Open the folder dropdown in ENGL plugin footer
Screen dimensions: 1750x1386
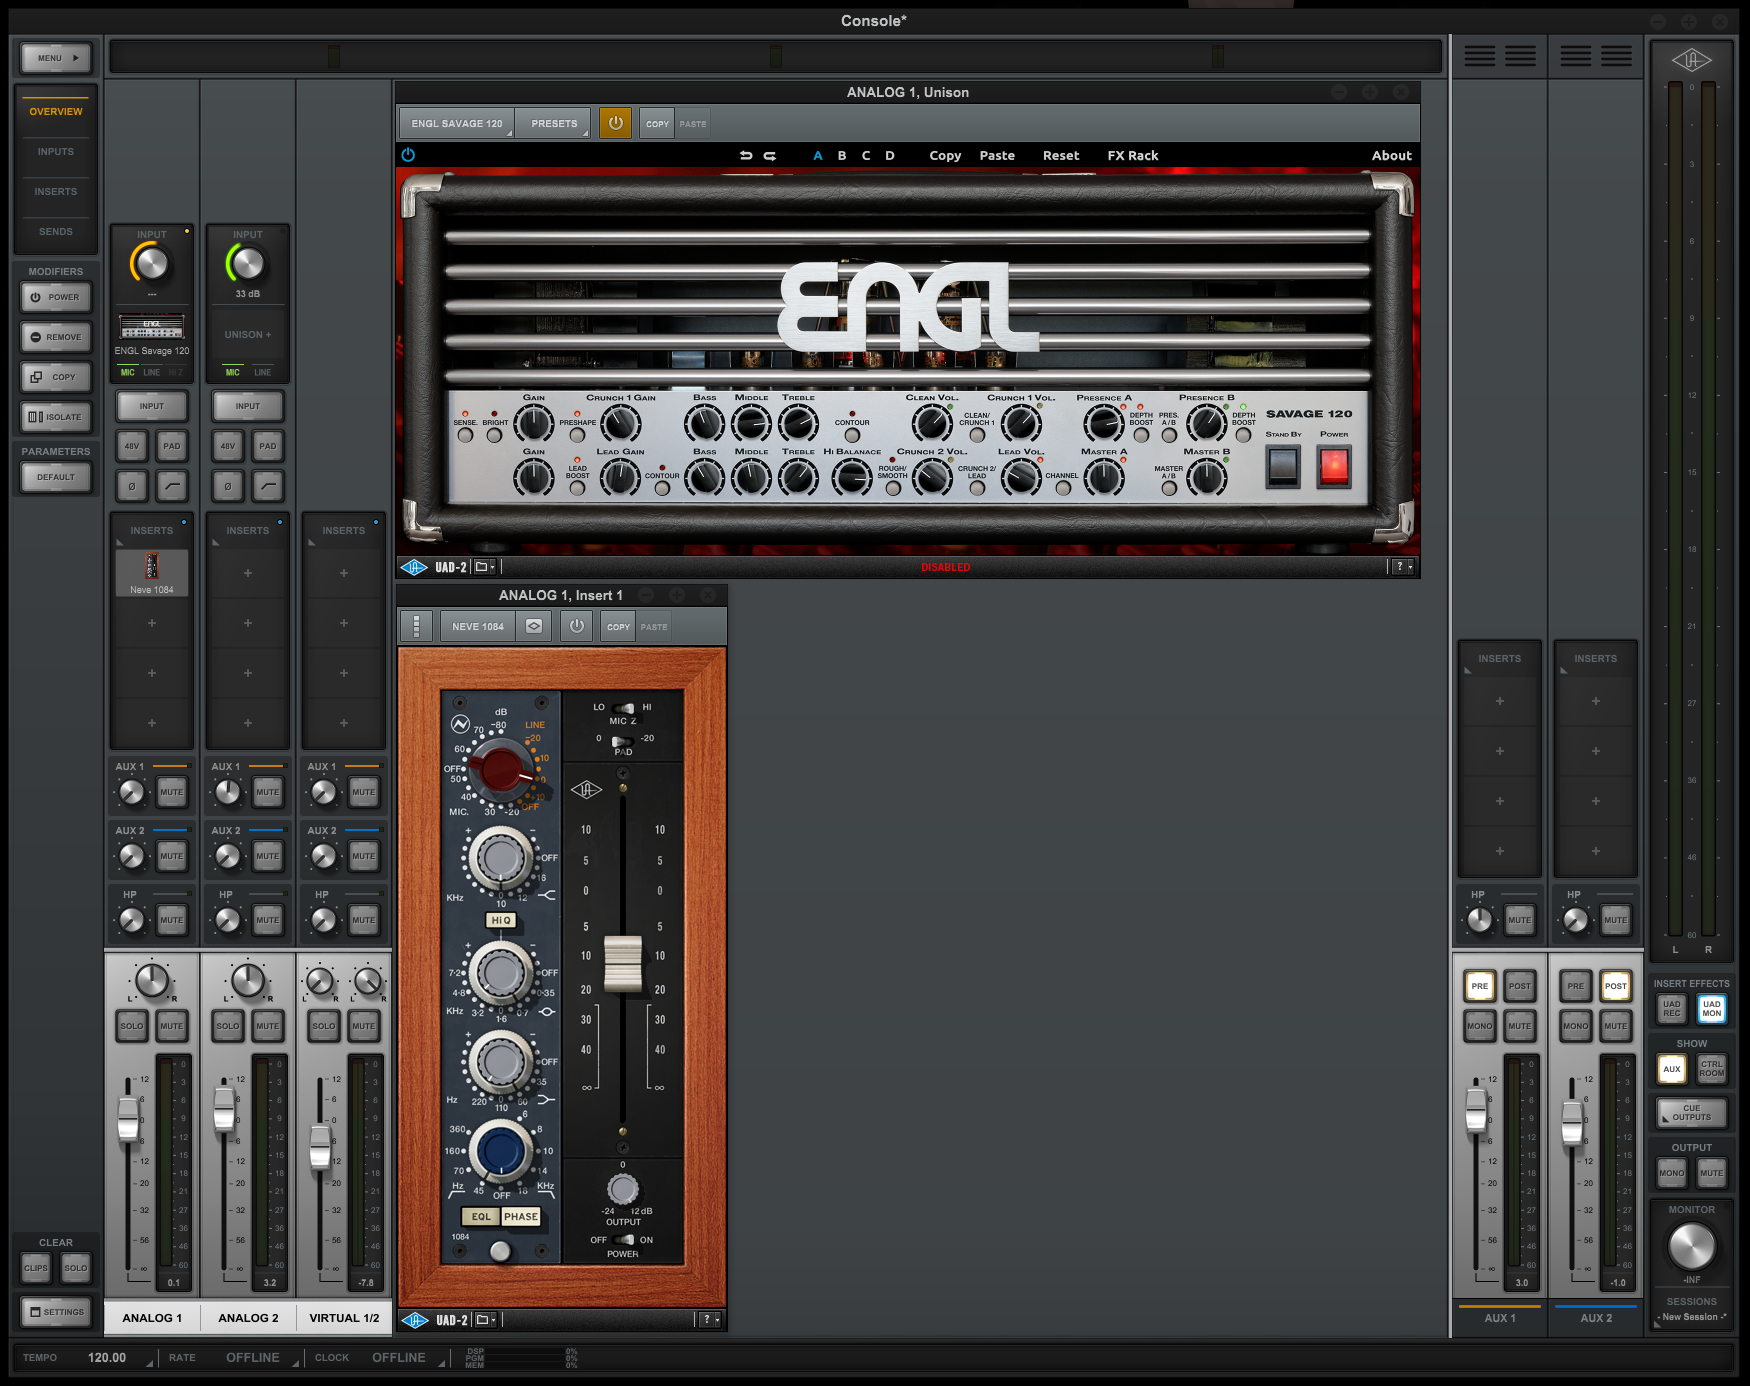(x=485, y=567)
